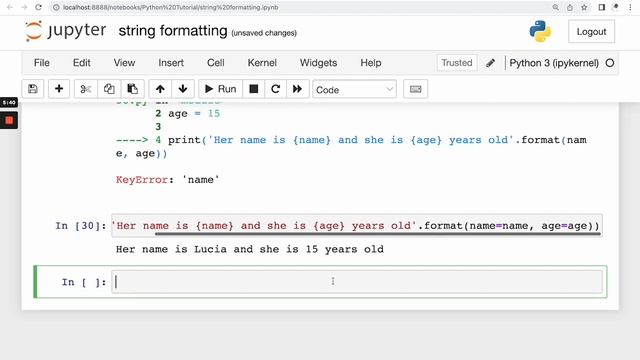Click the In [30] prompt label

coord(81,226)
